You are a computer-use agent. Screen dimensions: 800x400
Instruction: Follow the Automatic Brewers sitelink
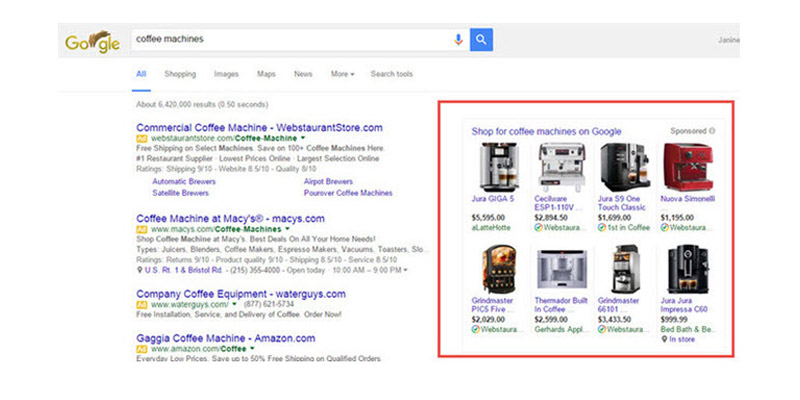pyautogui.click(x=184, y=182)
